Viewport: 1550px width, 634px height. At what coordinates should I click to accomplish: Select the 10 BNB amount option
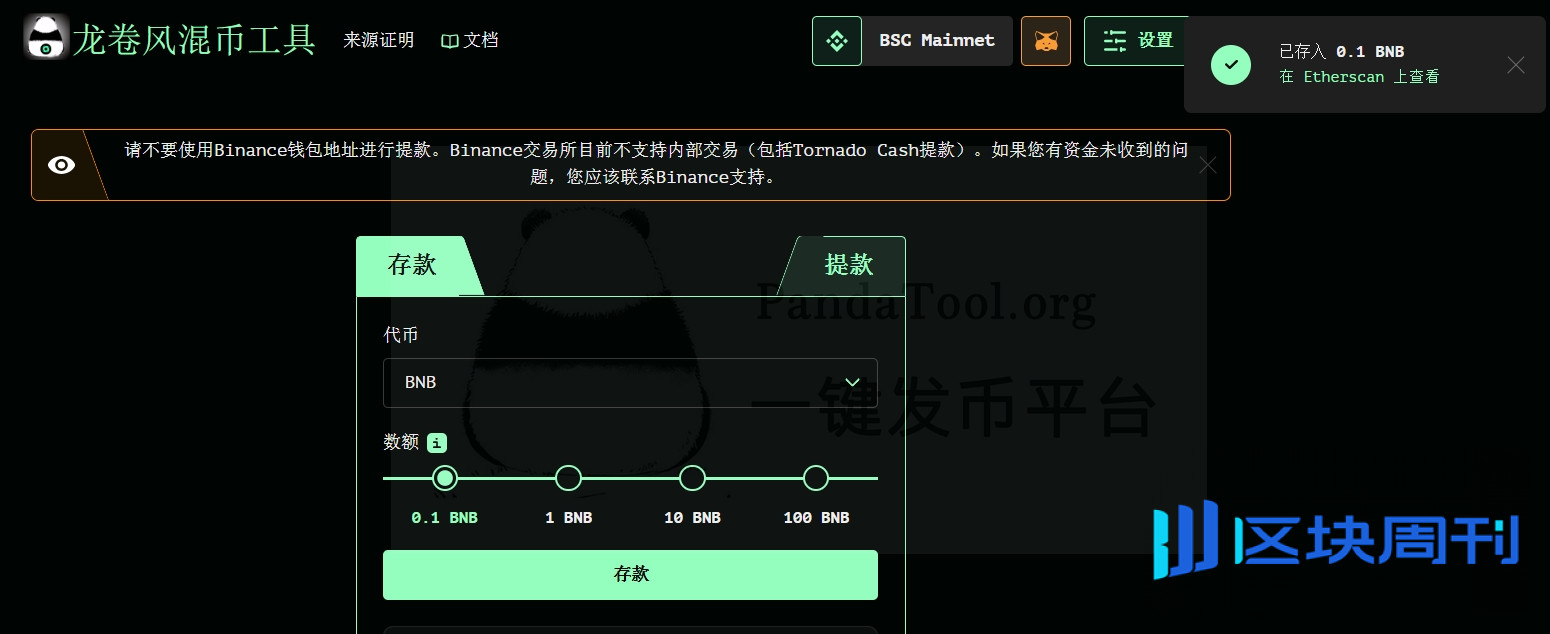coord(692,479)
